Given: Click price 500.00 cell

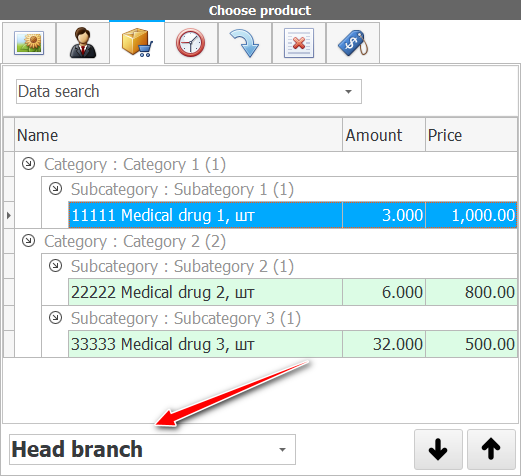Looking at the screenshot, I should tap(471, 344).
